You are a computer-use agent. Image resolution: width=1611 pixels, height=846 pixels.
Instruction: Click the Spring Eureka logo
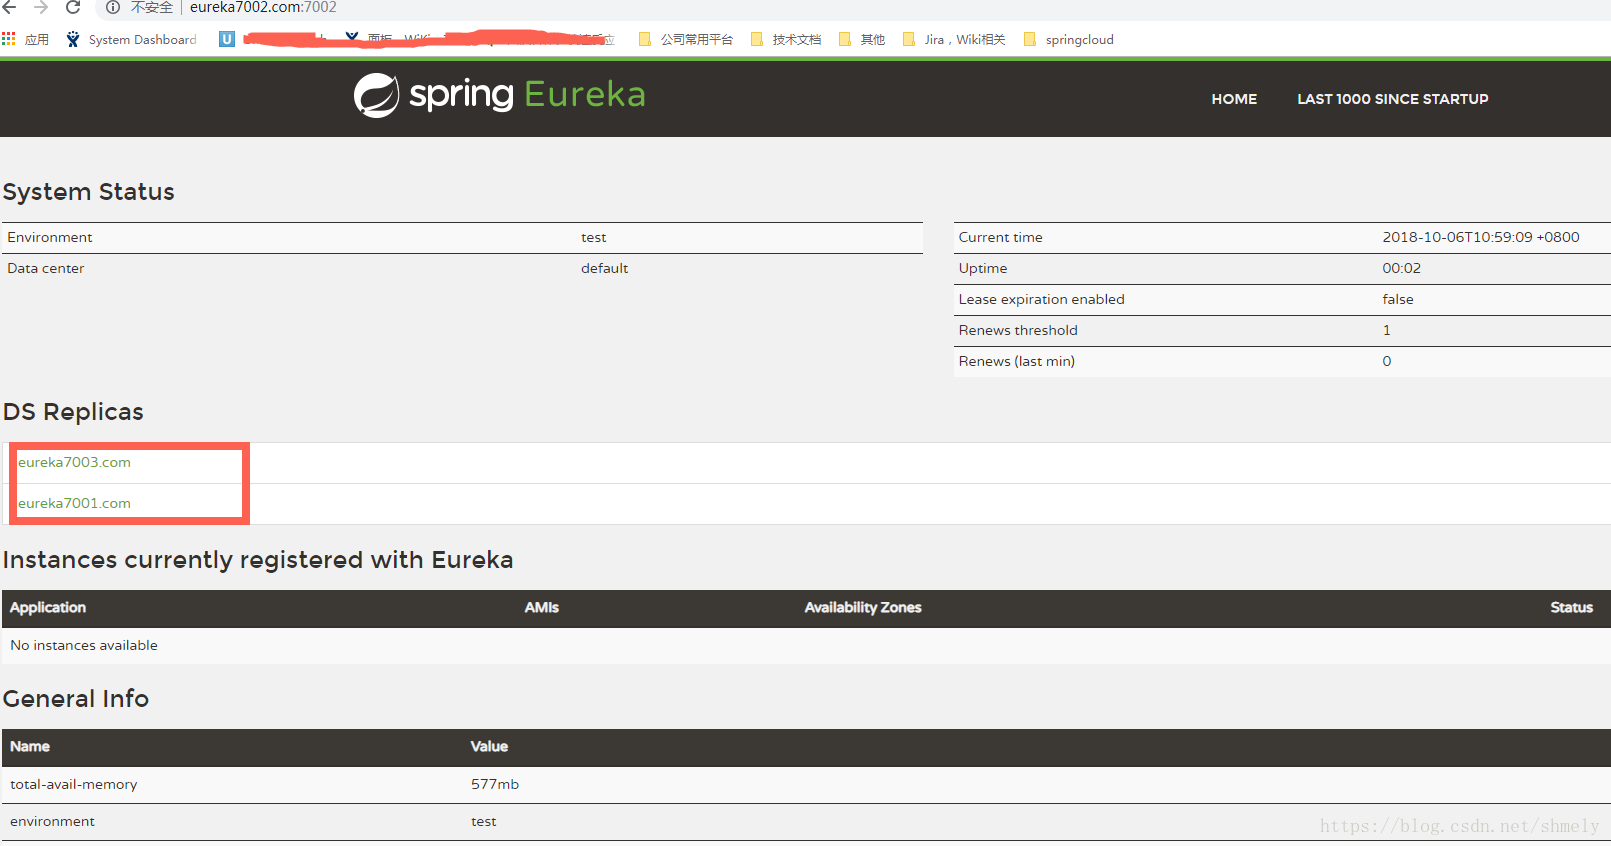pyautogui.click(x=499, y=95)
